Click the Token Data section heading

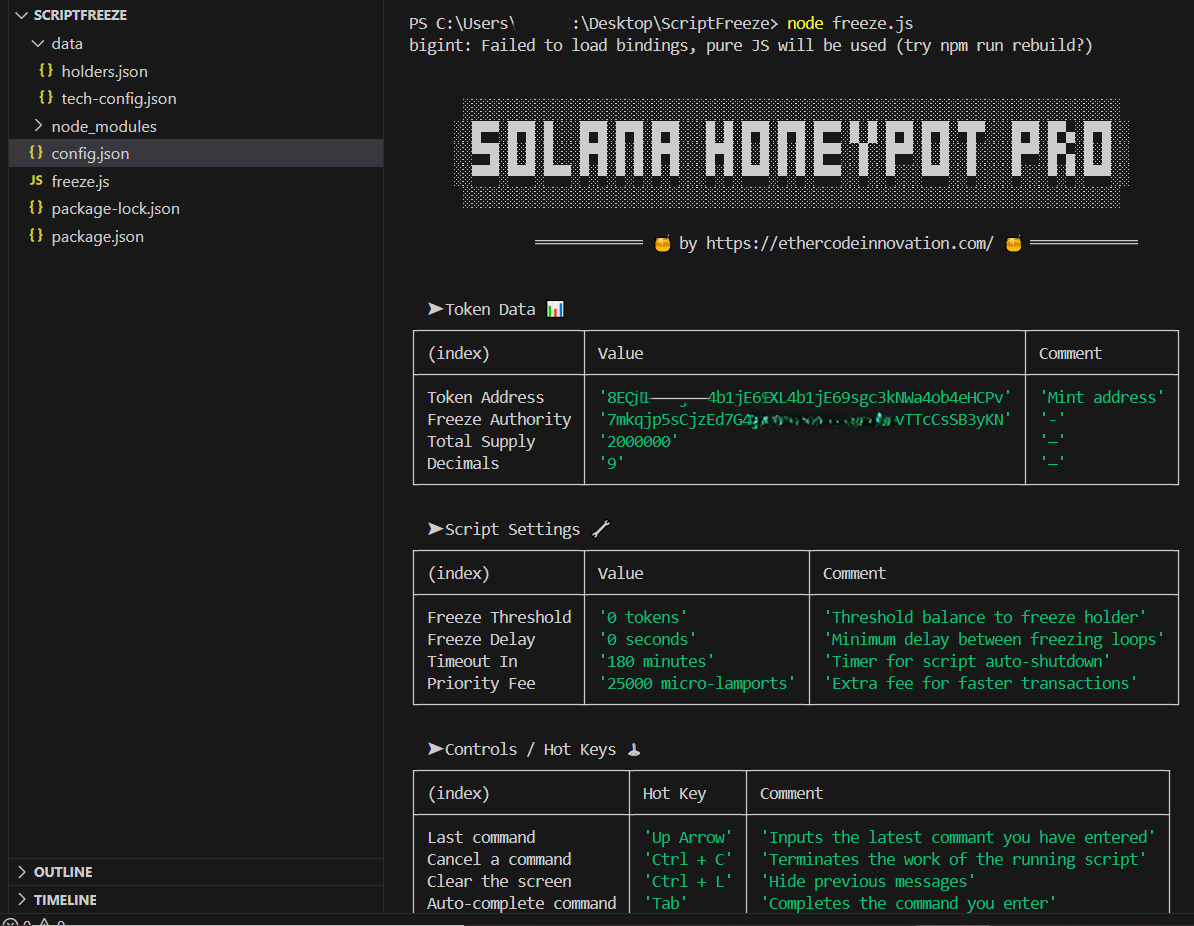click(495, 309)
